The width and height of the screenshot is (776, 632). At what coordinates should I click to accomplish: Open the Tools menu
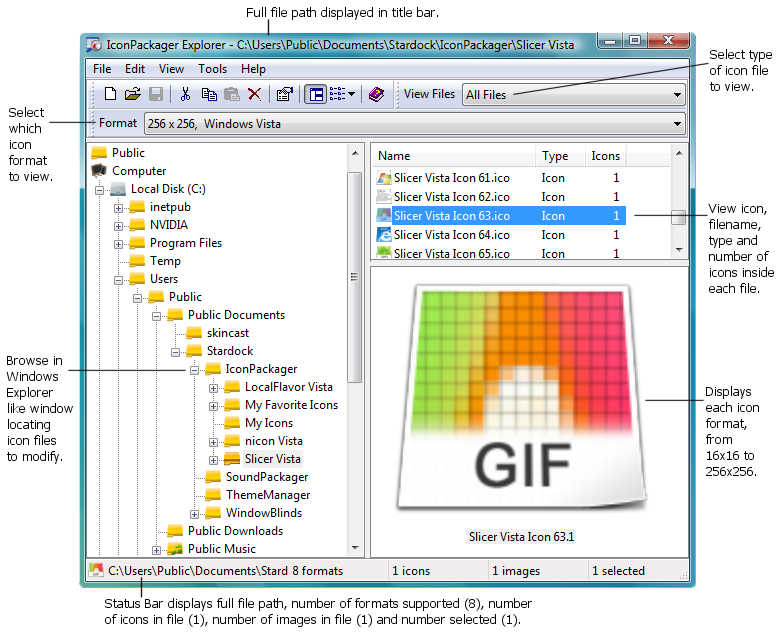[x=212, y=69]
